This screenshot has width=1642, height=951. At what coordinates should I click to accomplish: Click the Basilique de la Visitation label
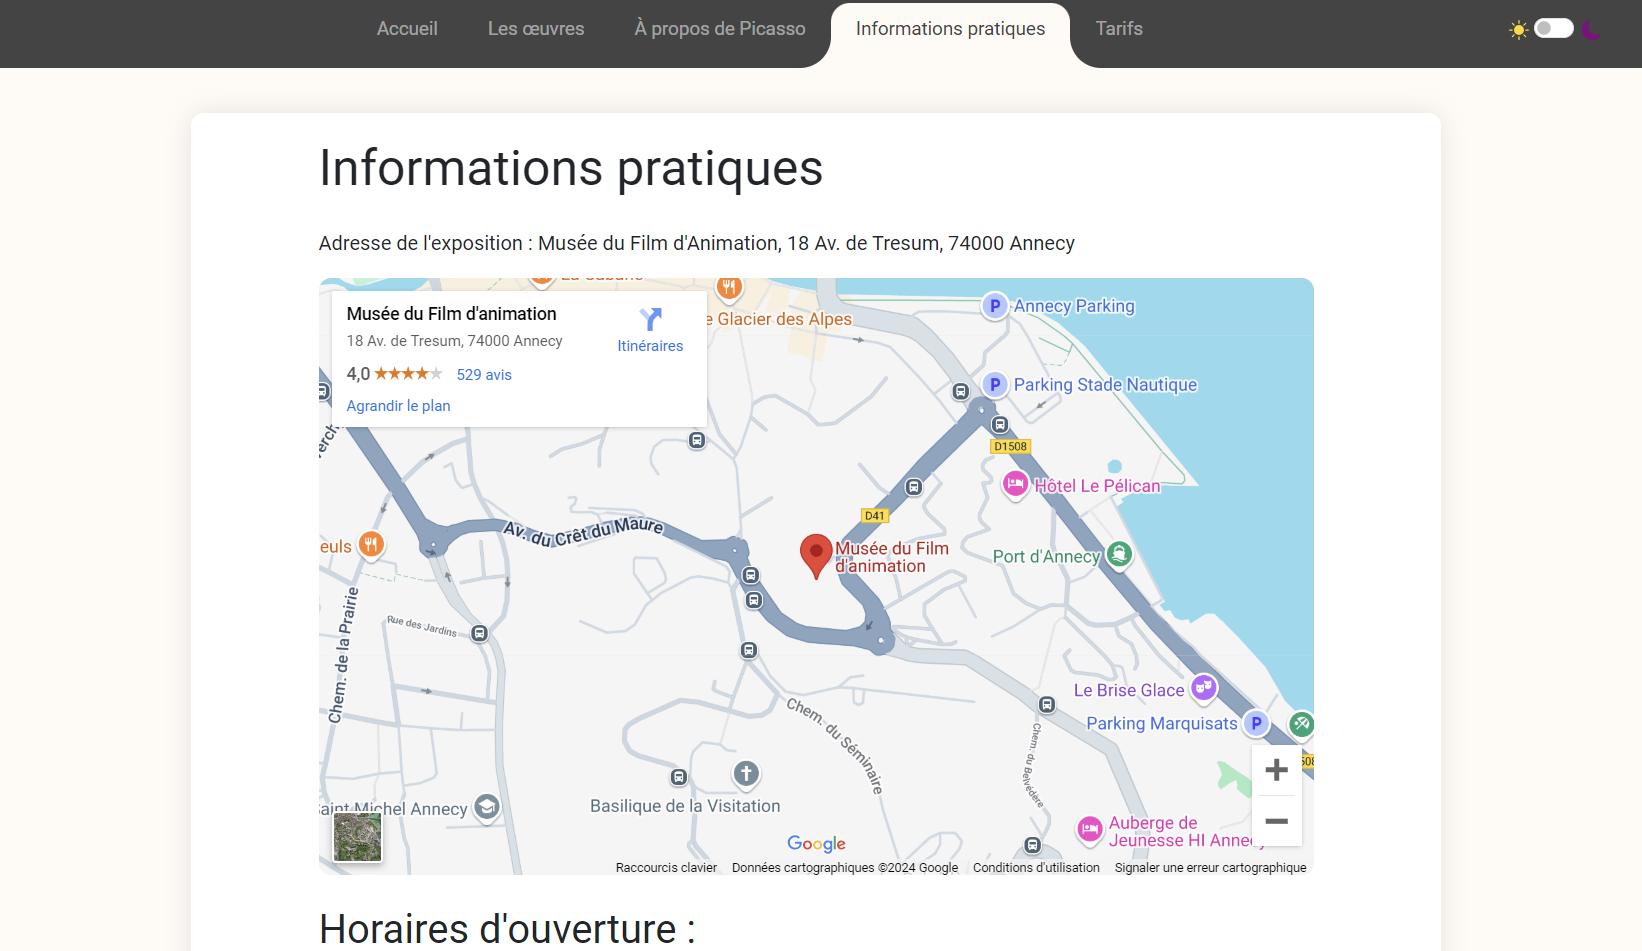tap(685, 806)
